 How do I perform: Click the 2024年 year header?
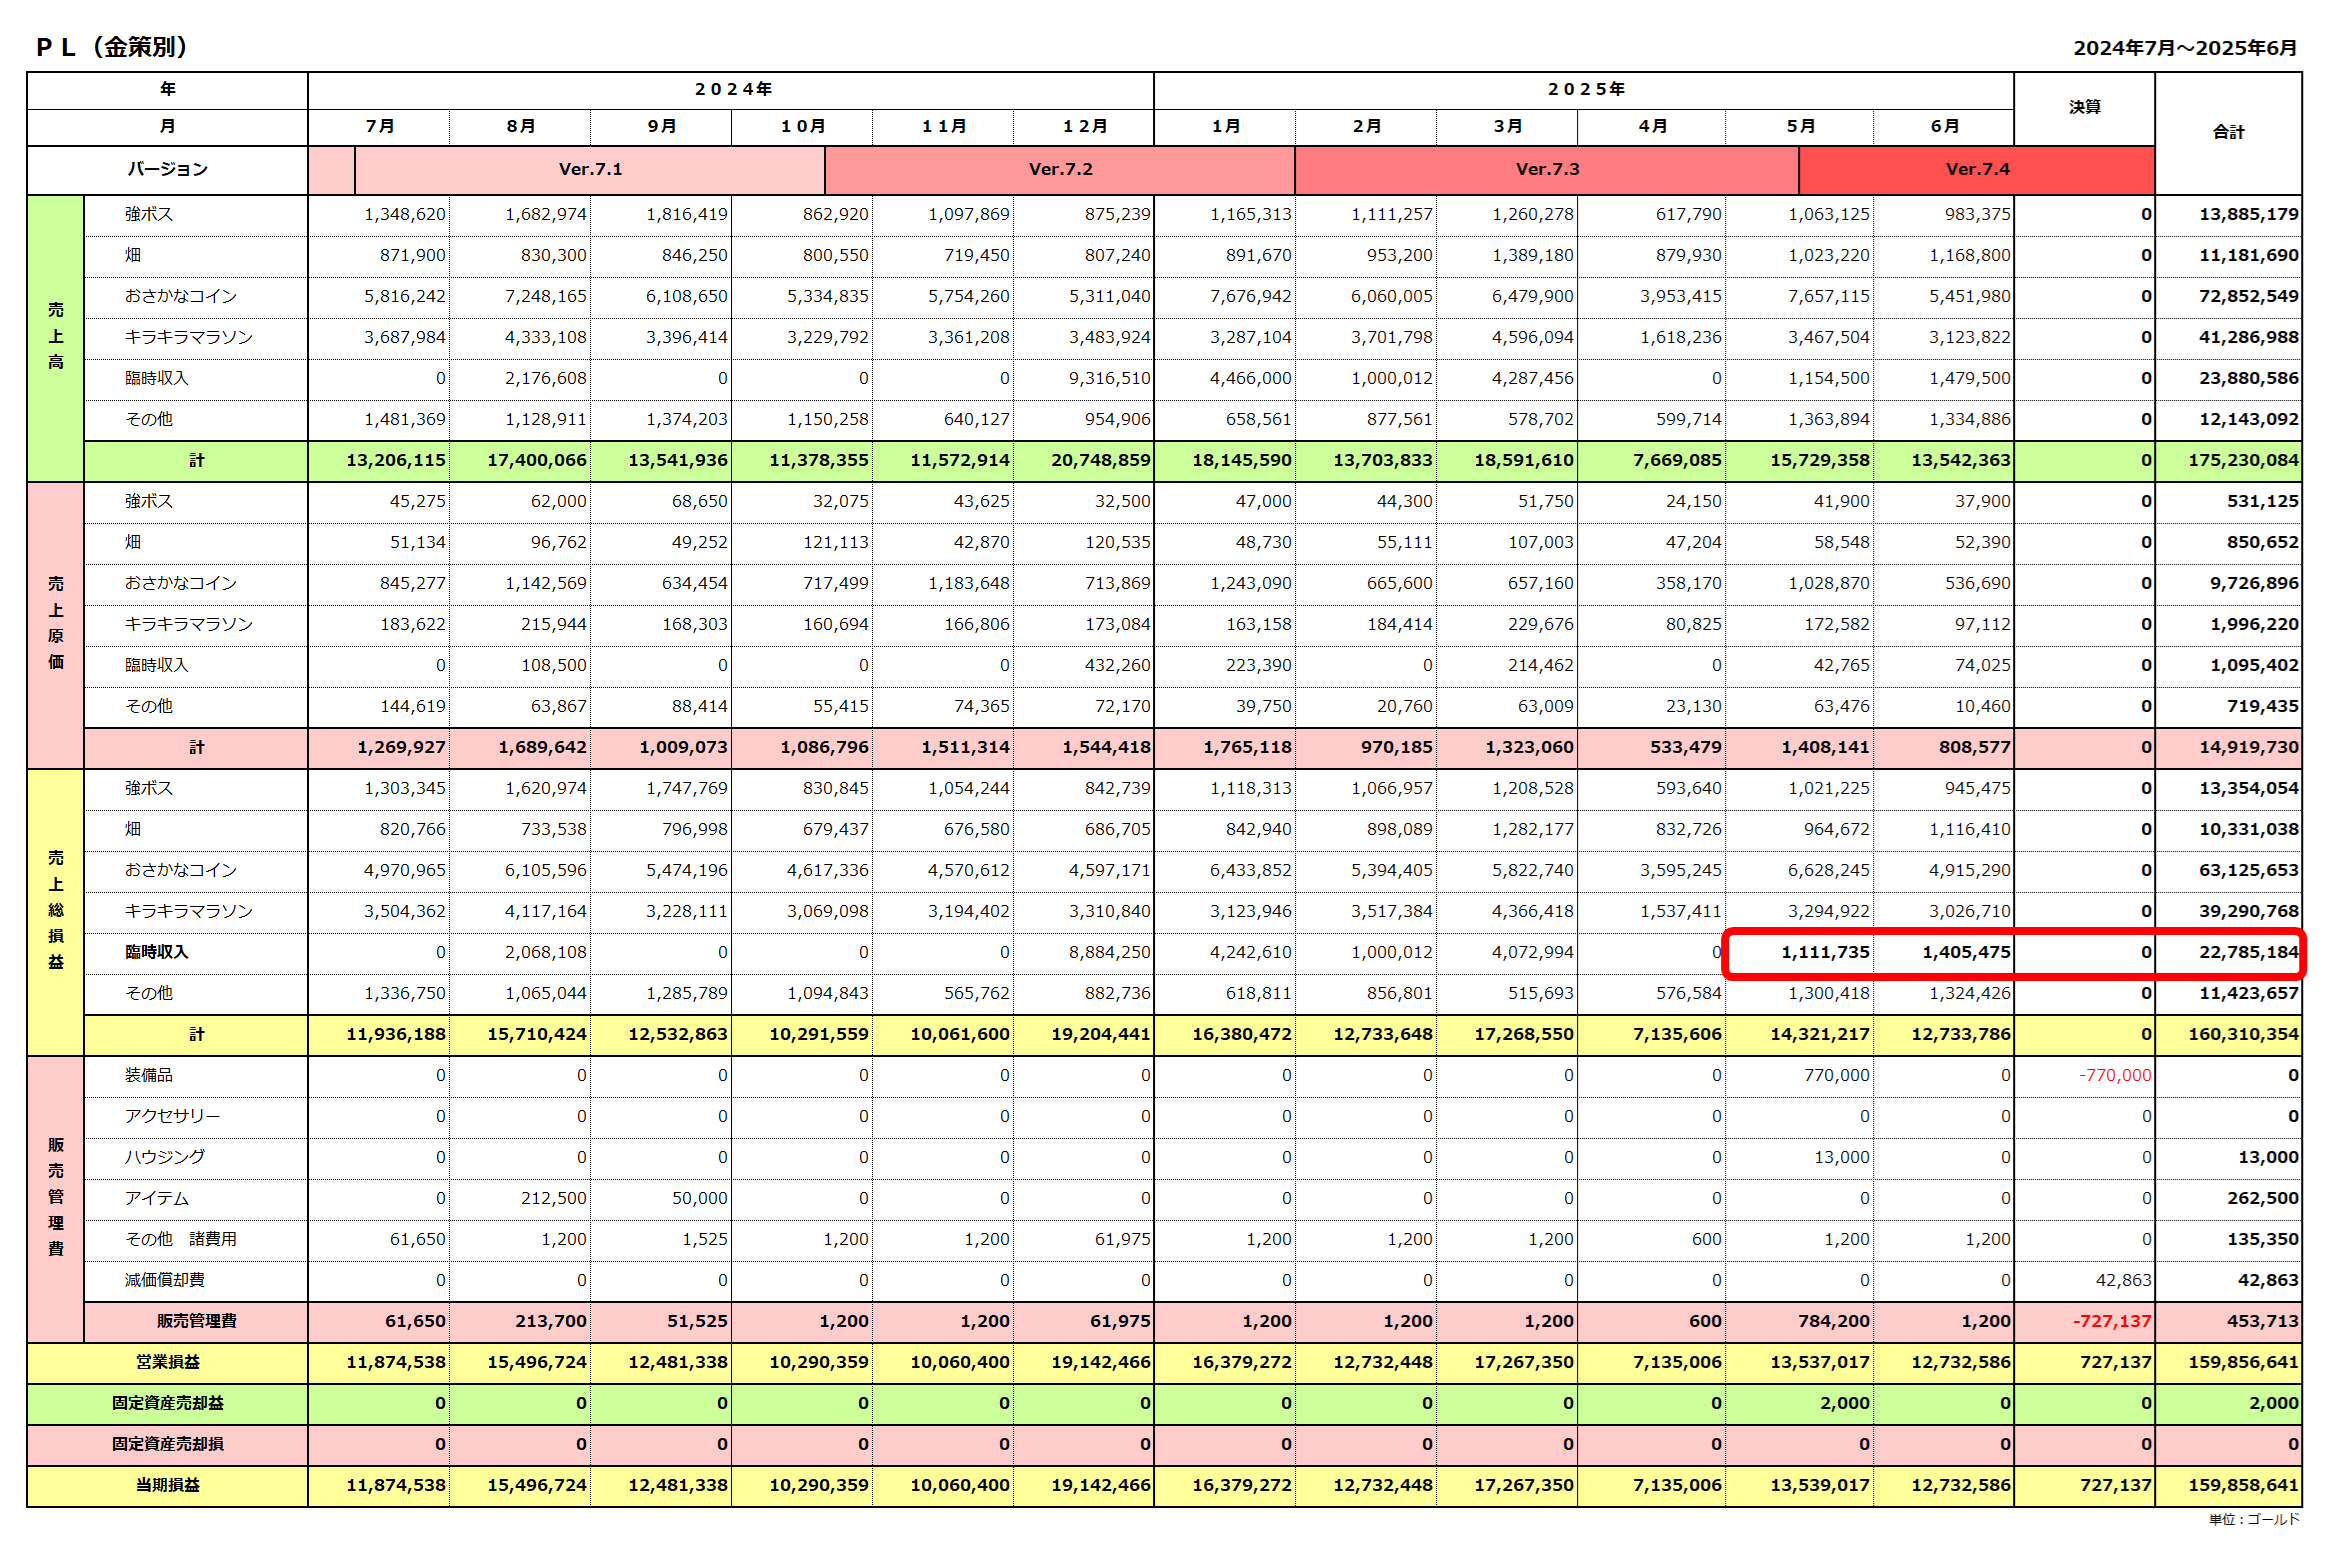732,89
